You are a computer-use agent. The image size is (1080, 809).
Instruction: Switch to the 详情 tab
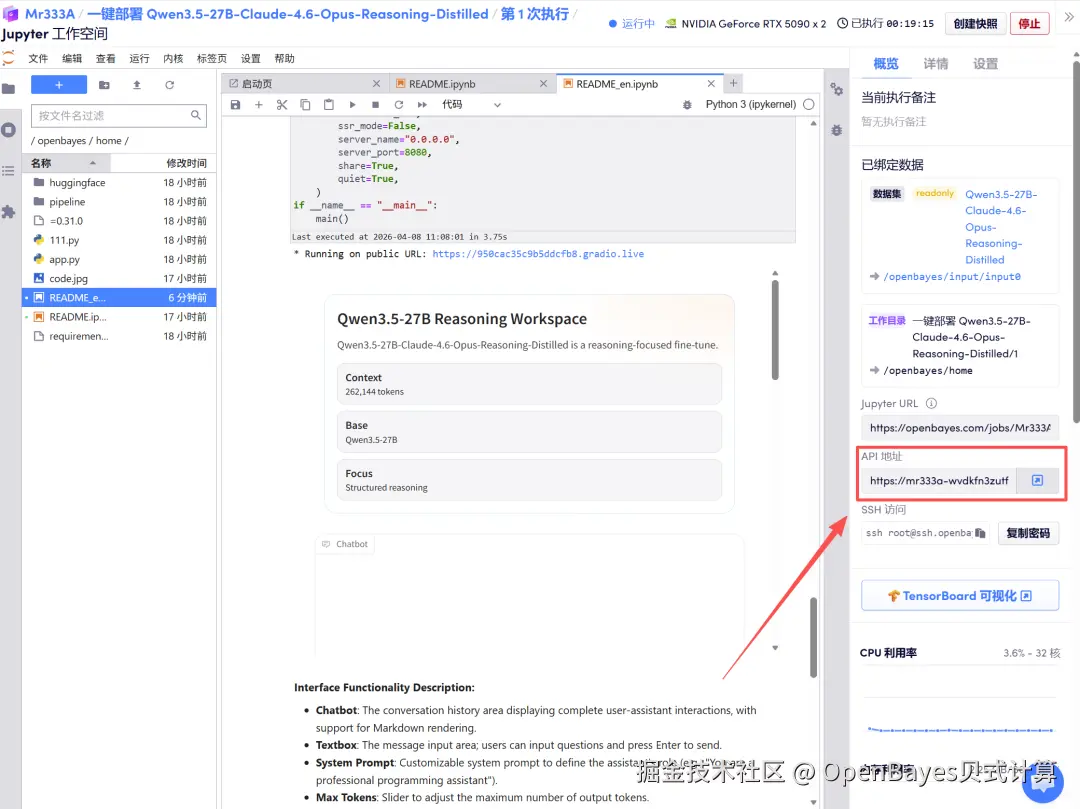point(935,64)
